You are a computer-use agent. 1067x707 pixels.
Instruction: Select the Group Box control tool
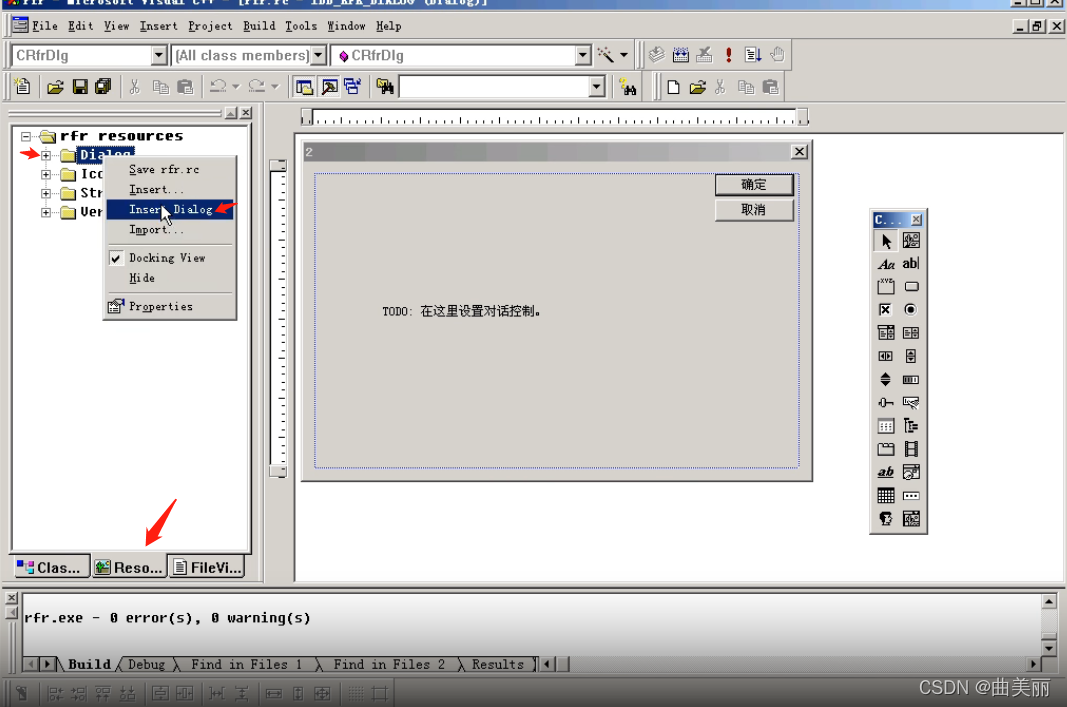click(x=885, y=286)
